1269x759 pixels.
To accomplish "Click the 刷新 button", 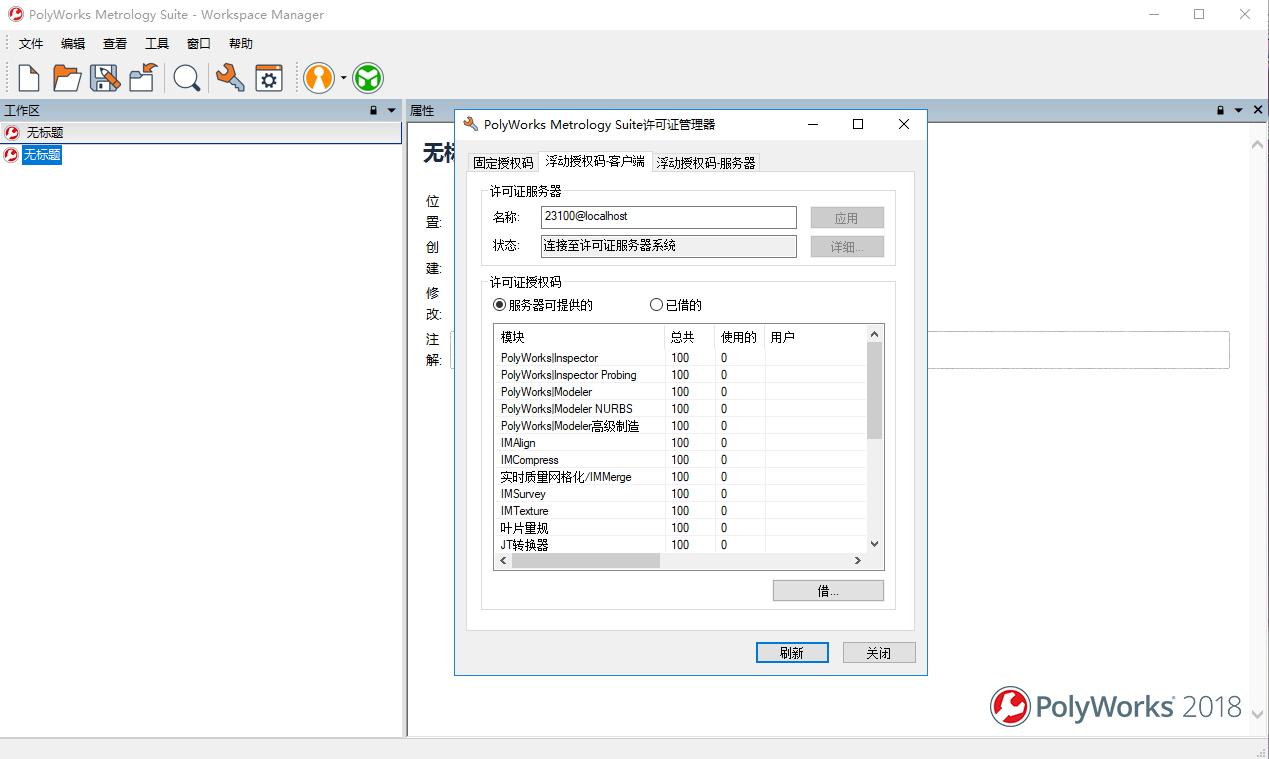I will tap(792, 653).
